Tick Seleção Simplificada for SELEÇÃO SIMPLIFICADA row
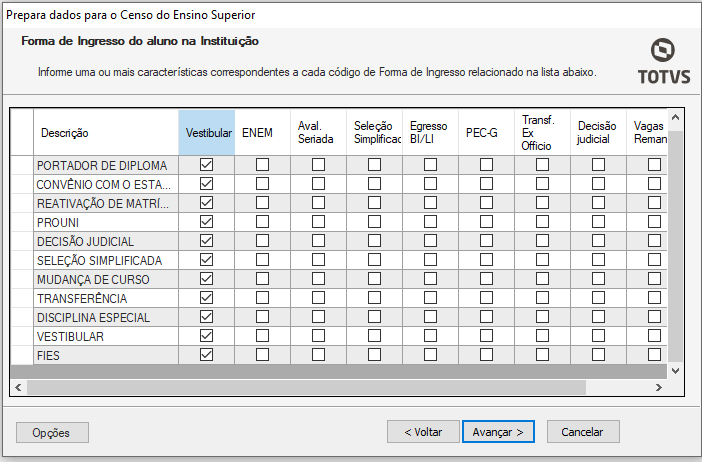Screen dimensions: 702x462 coord(374,260)
